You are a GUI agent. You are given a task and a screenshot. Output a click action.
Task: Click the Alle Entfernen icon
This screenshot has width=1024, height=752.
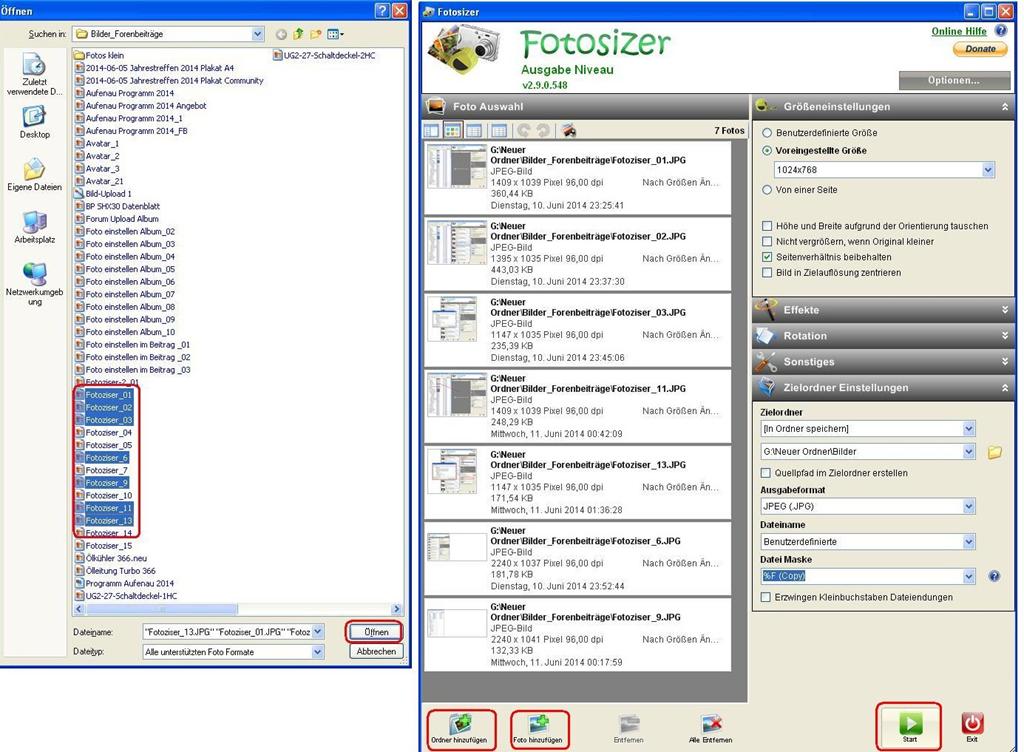(x=711, y=723)
